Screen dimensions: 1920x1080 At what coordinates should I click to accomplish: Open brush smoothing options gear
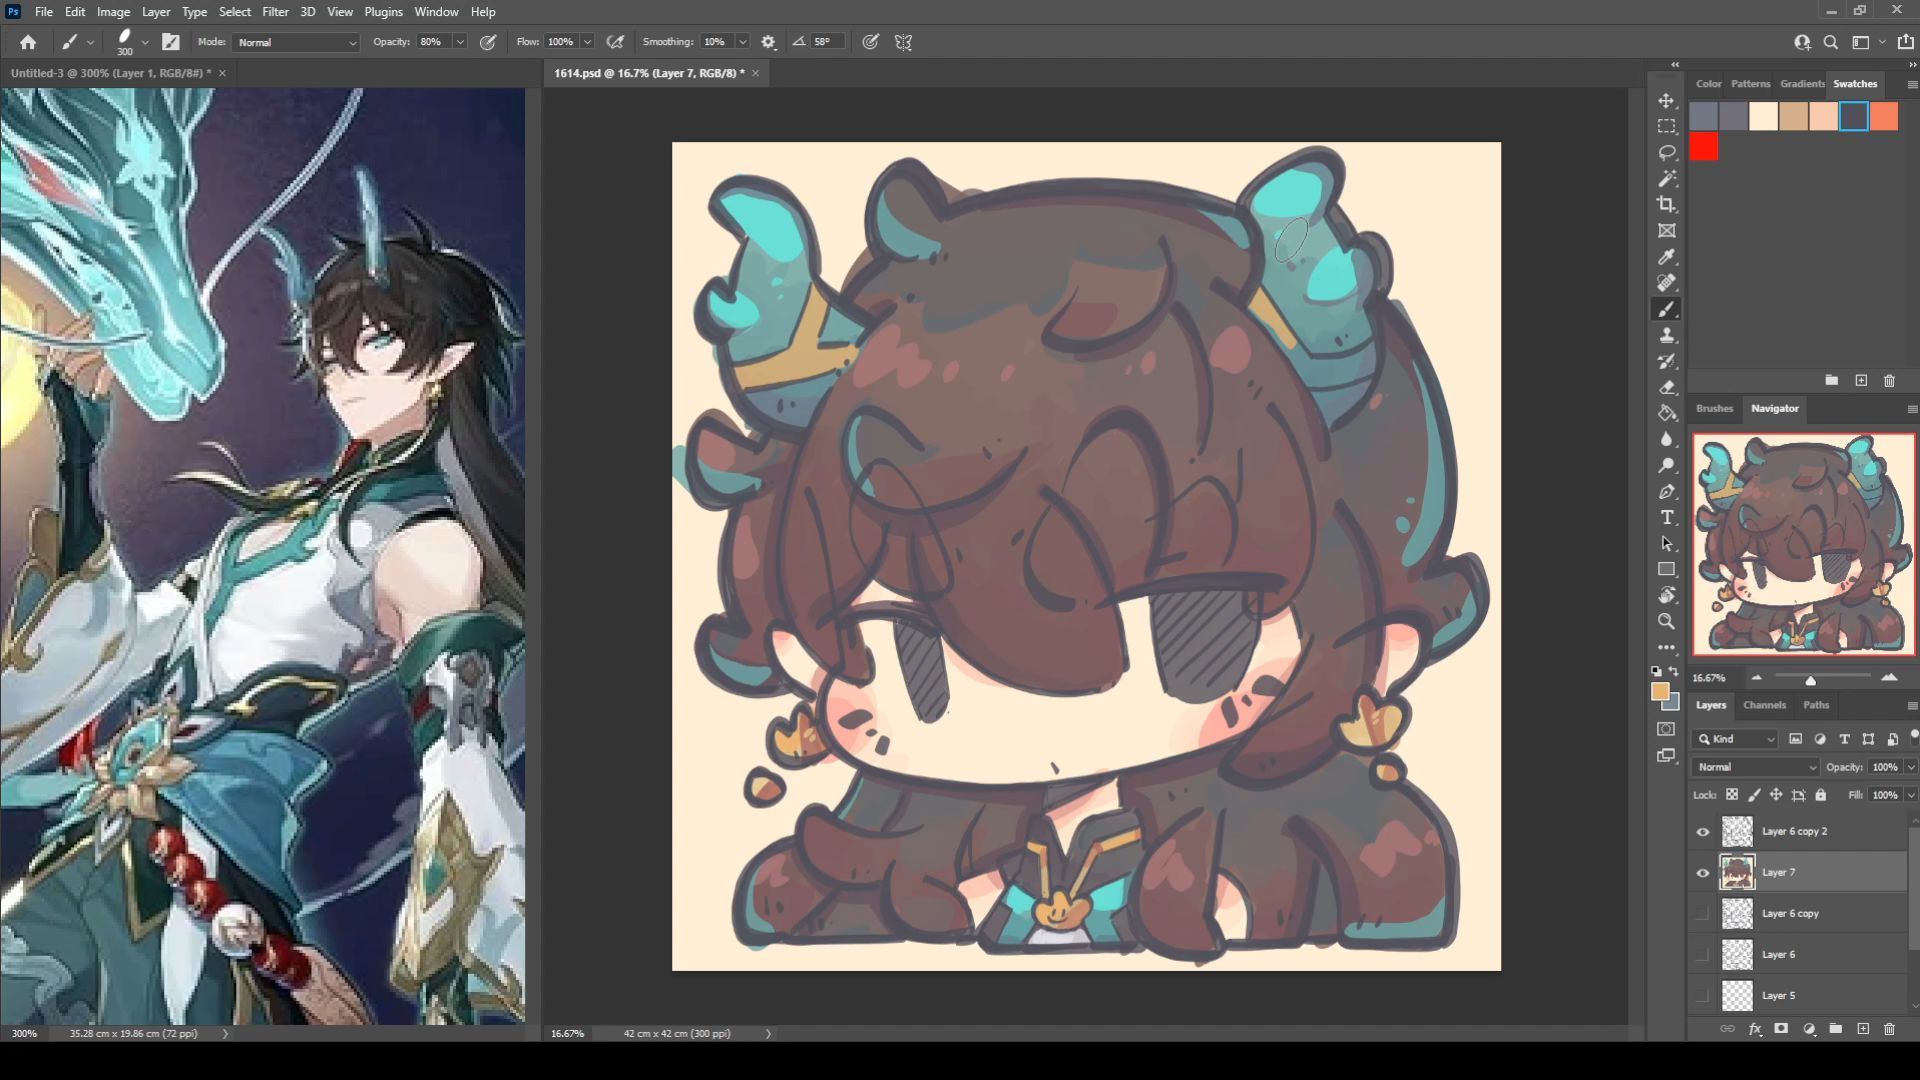pos(768,42)
